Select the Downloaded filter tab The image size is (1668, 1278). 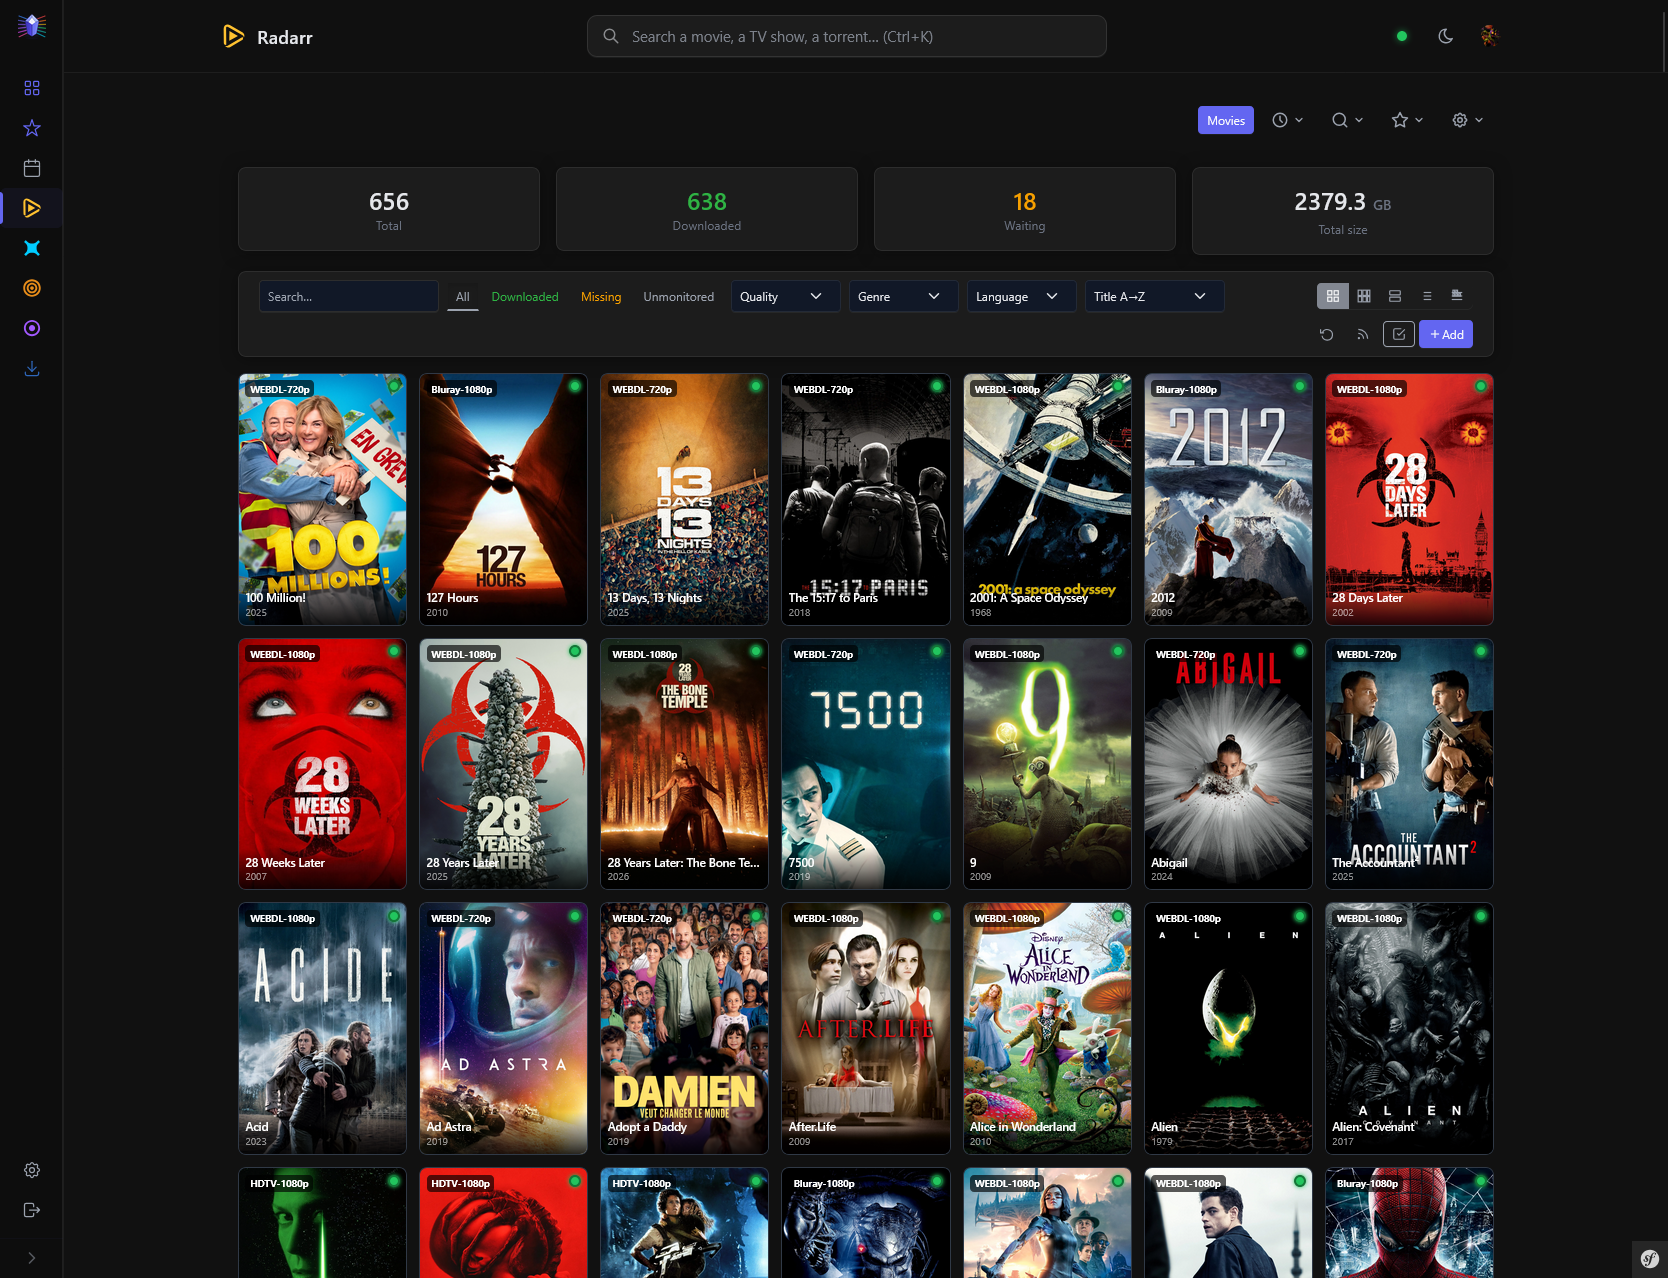coord(525,297)
